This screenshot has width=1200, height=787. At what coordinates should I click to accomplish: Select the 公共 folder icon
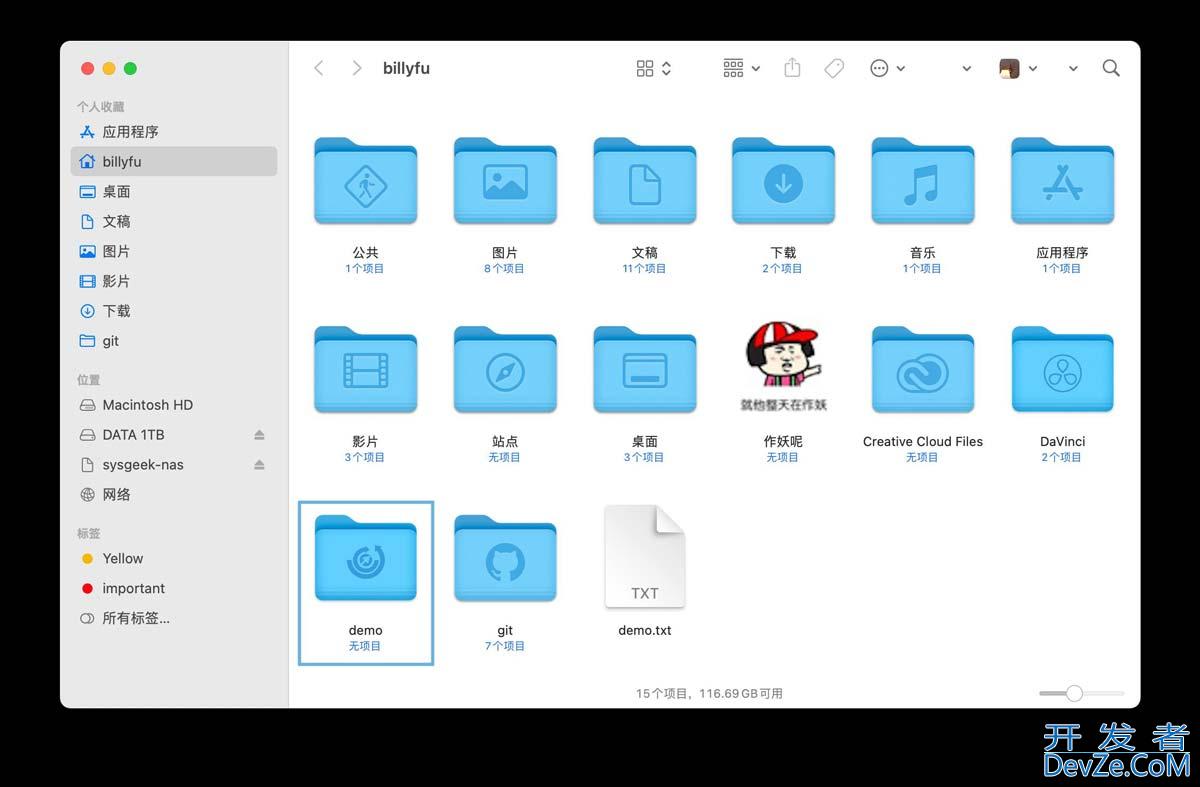point(365,181)
